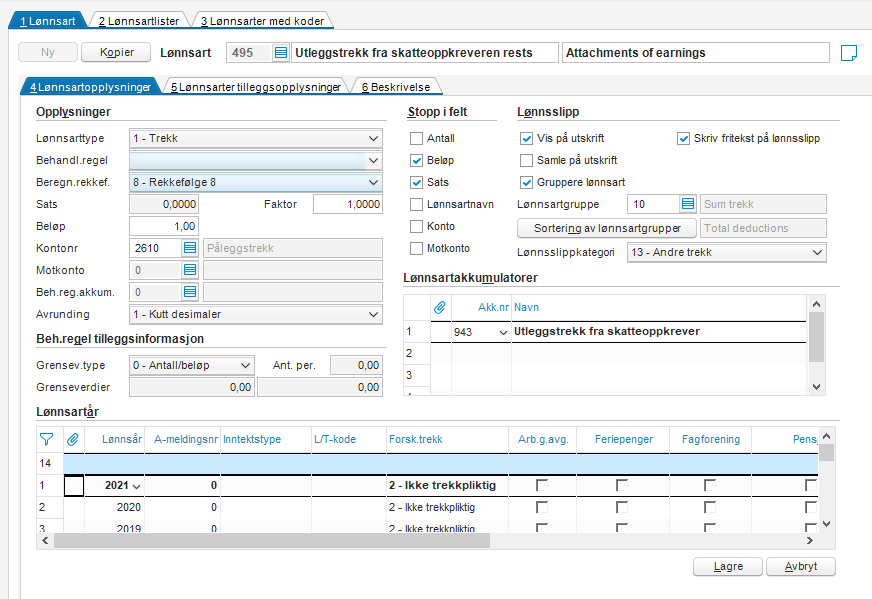Click the Lønnsartår horizontal scrollbar thumb
The image size is (872, 599).
[x=272, y=541]
